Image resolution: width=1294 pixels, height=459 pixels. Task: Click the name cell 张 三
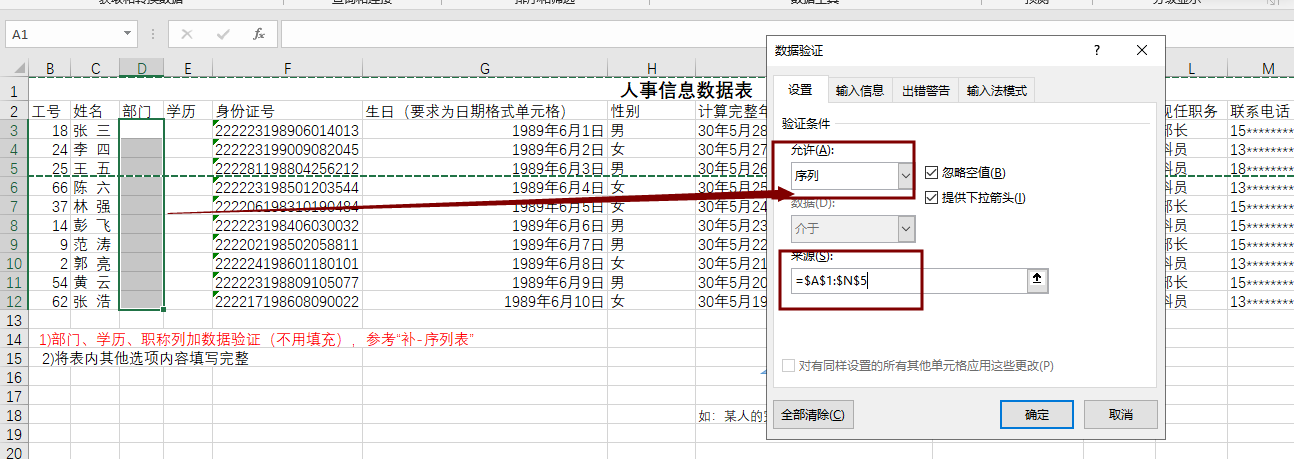click(93, 130)
